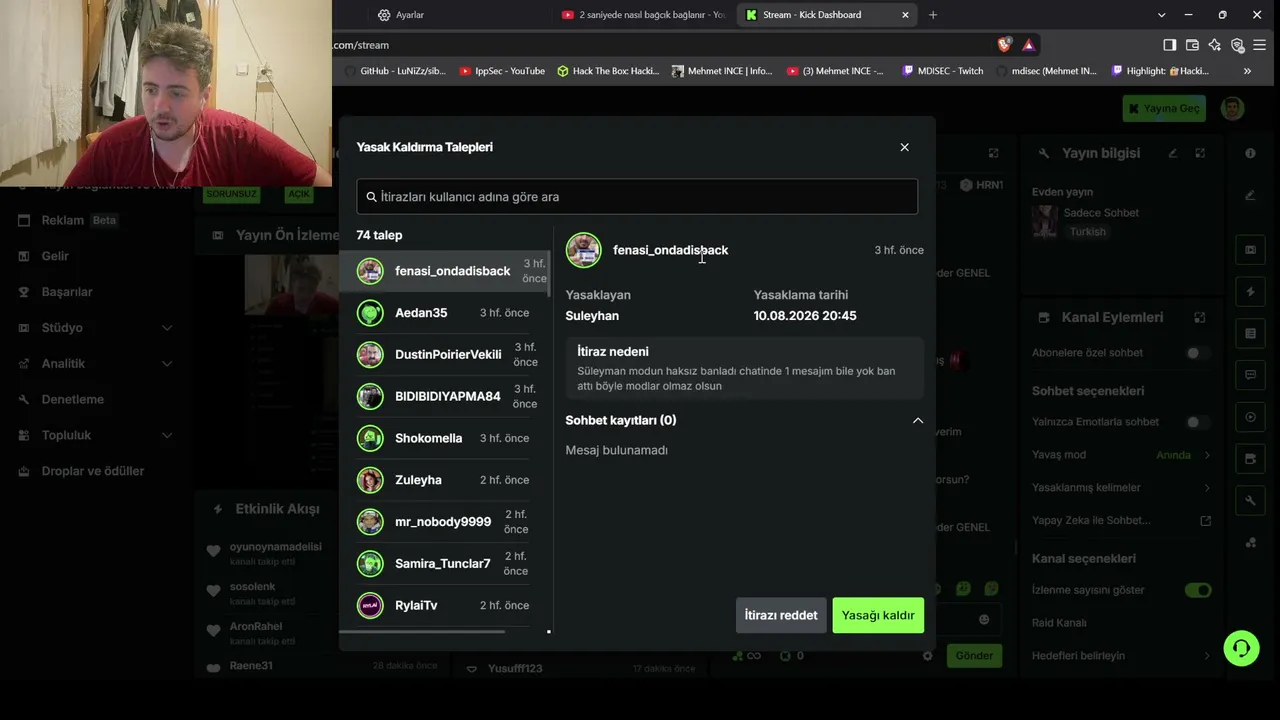Open the Leo AI sparkle icon
The width and height of the screenshot is (1280, 720).
click(1215, 45)
